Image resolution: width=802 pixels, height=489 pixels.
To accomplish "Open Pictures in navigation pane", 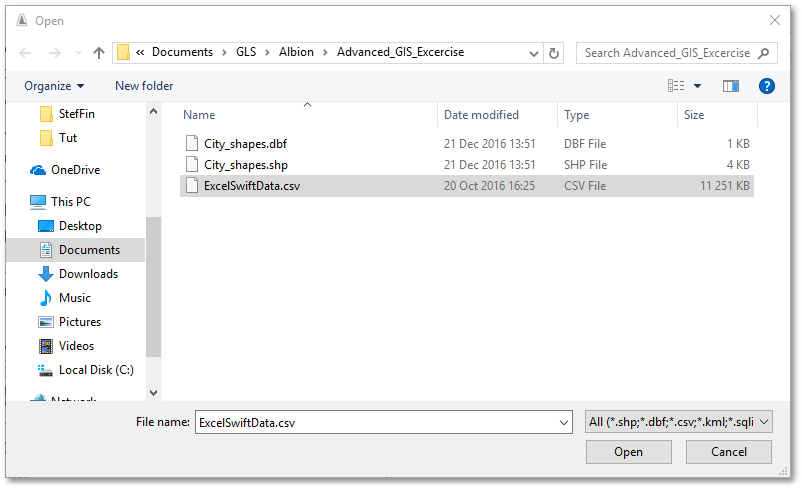I will [80, 322].
